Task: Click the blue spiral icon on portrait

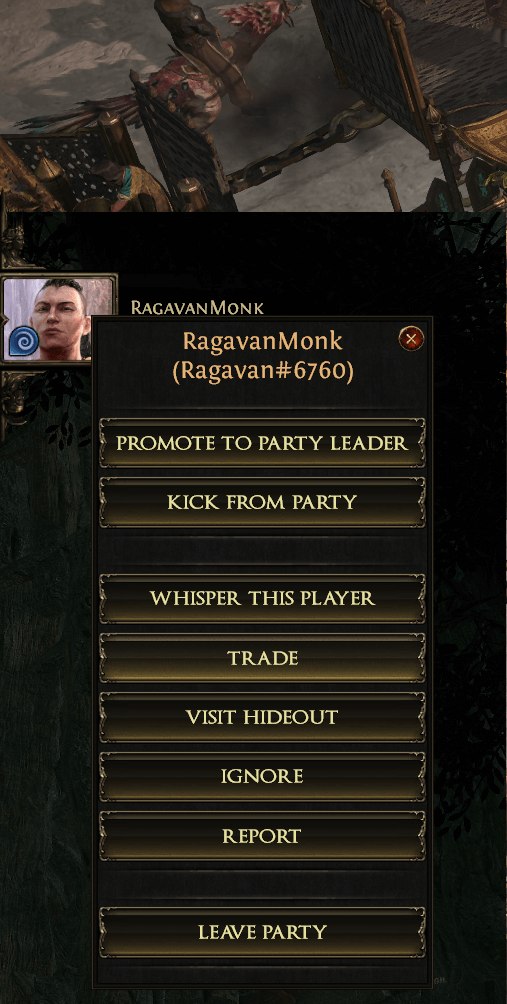Action: pyautogui.click(x=24, y=342)
